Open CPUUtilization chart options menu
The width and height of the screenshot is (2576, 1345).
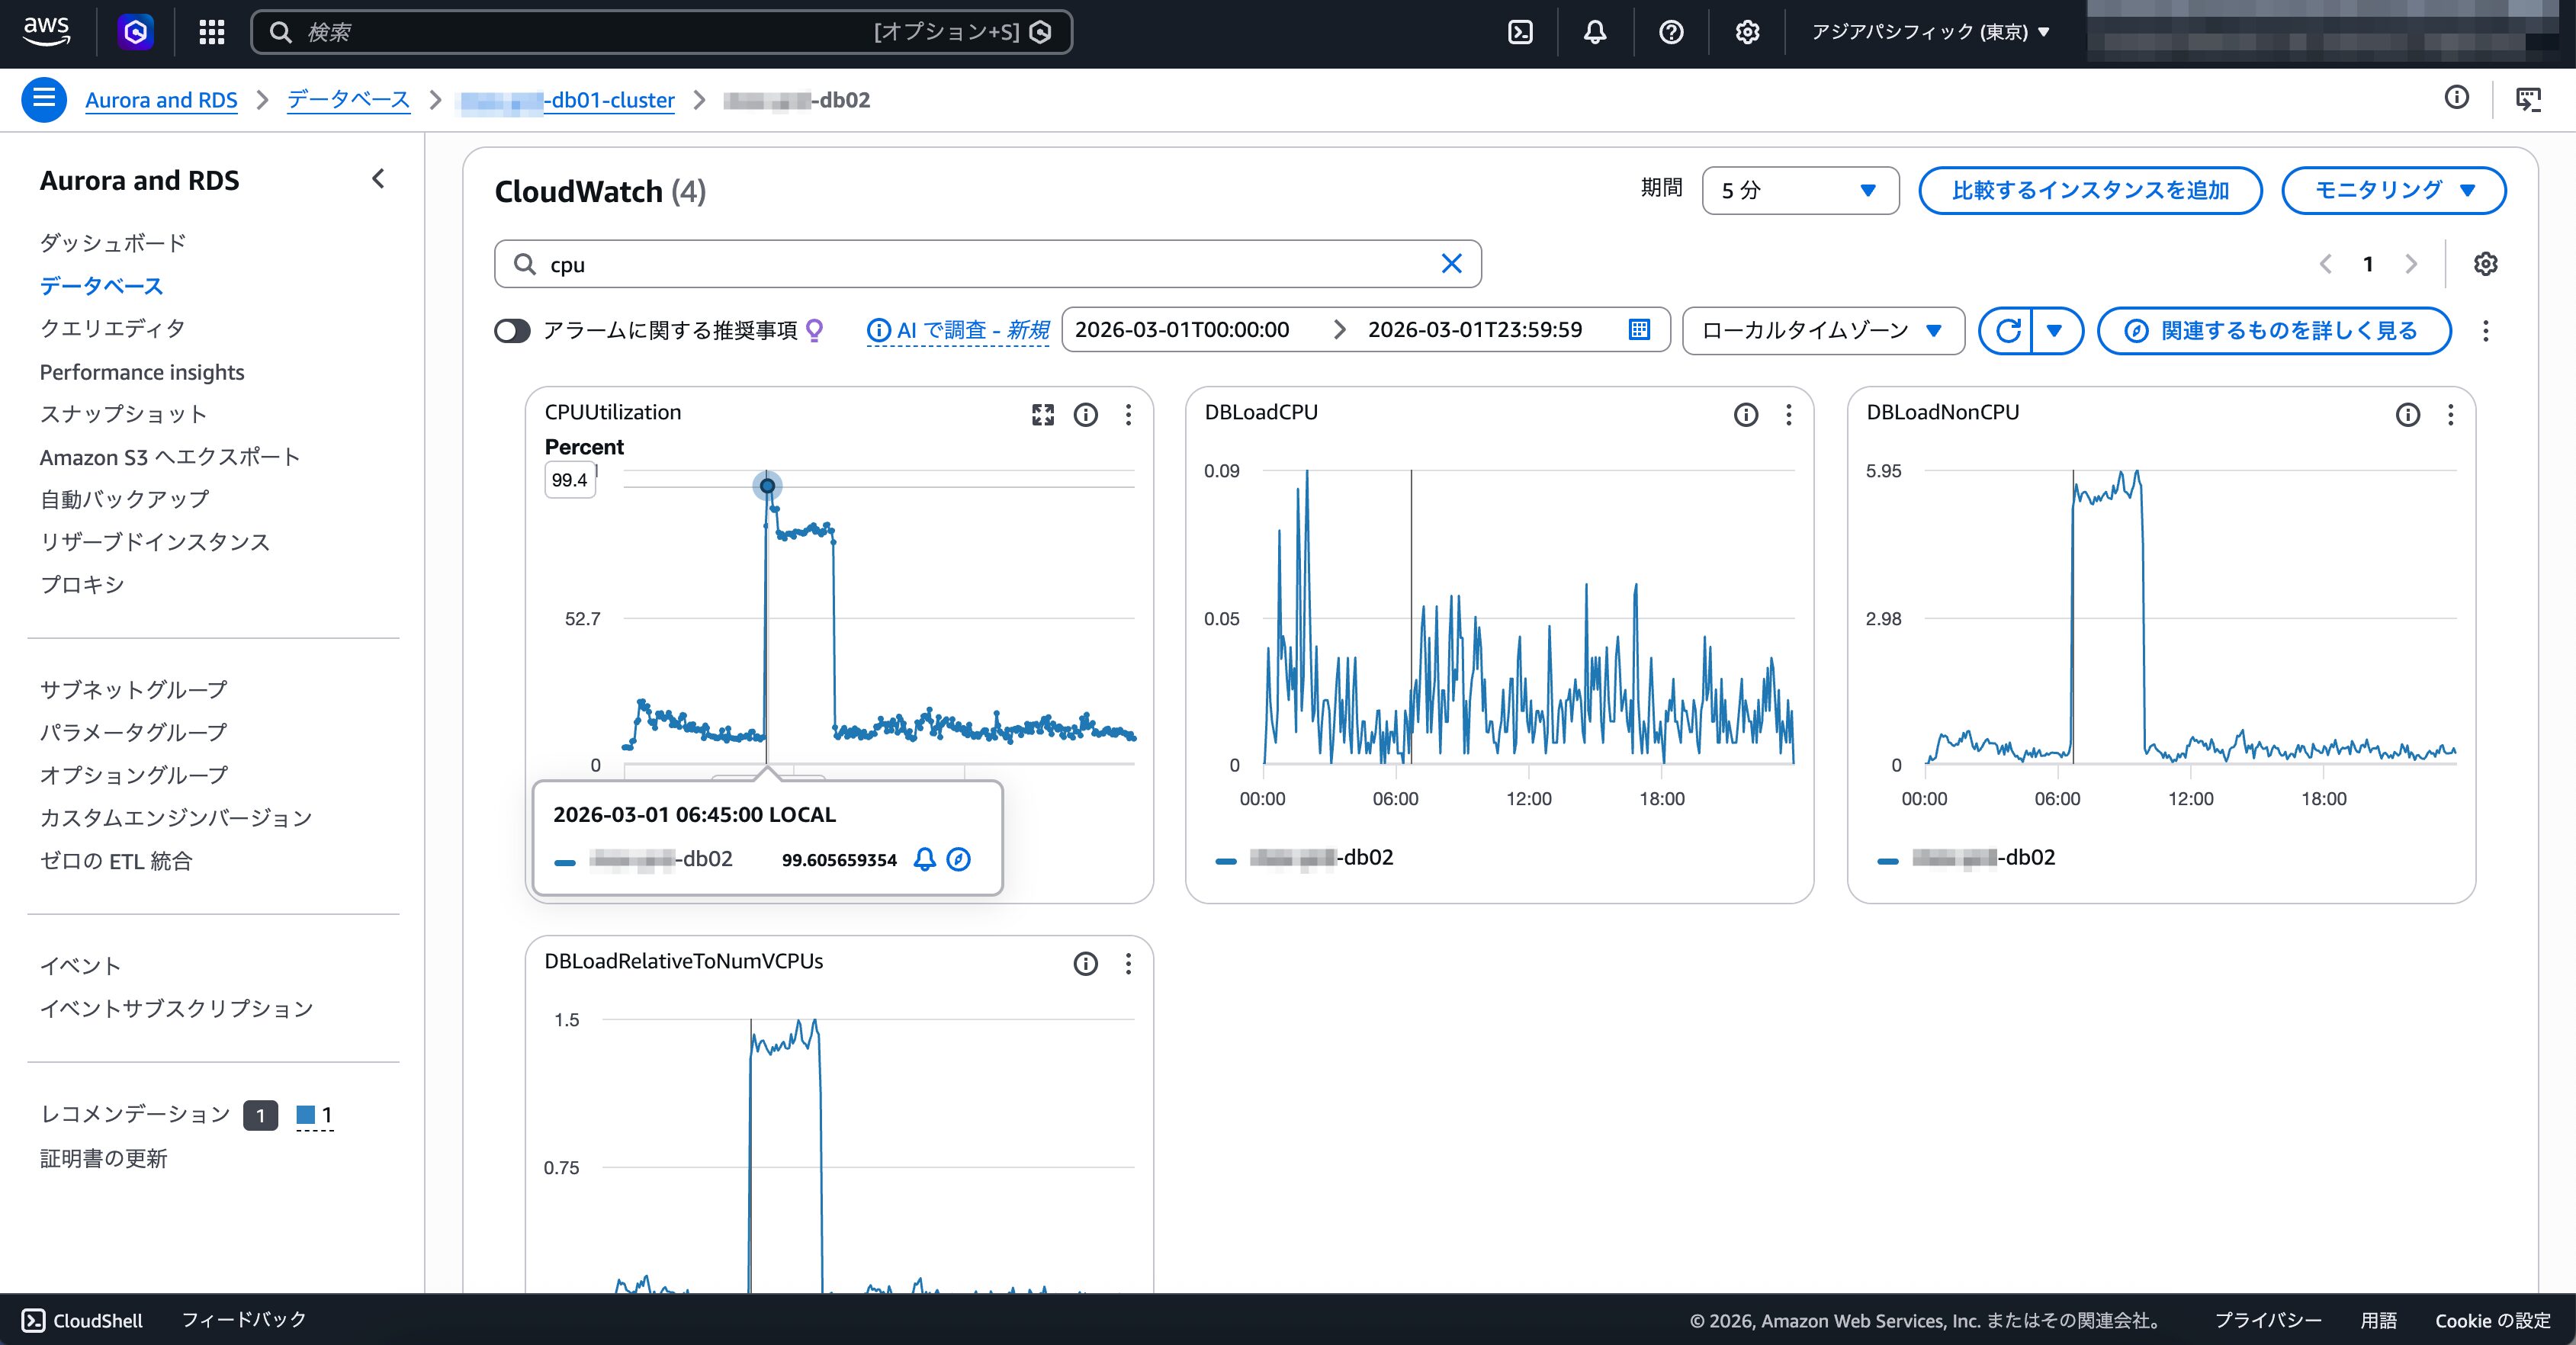[1128, 414]
